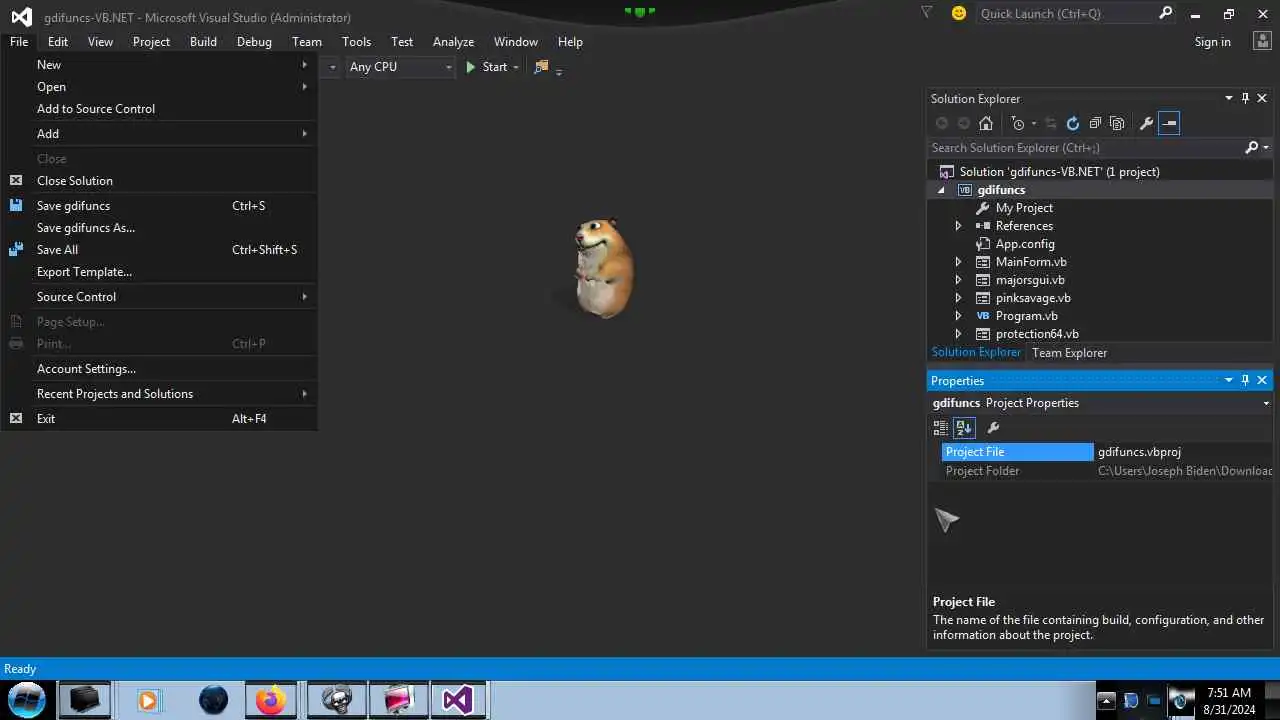This screenshot has height=720, width=1280.
Task: Expand the References node
Action: (958, 226)
